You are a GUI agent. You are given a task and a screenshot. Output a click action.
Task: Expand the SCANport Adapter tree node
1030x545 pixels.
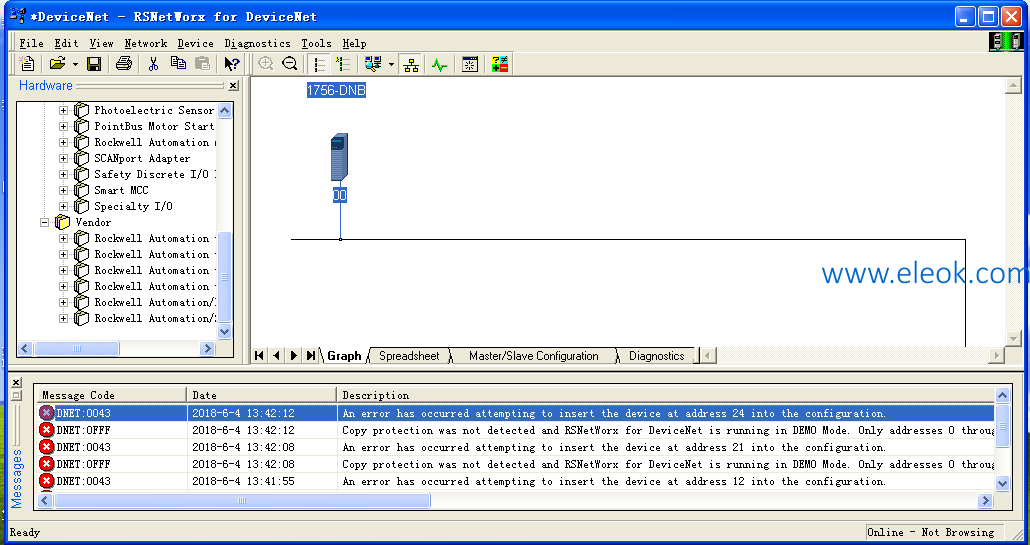(x=64, y=158)
